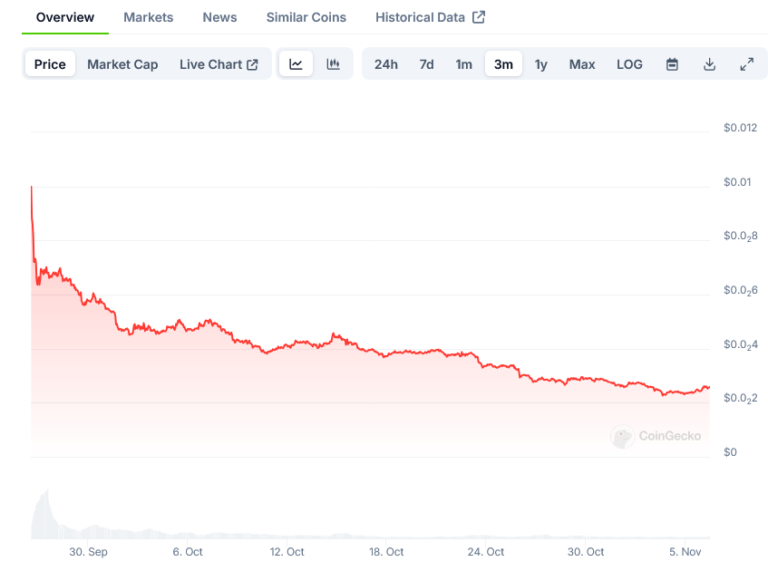The width and height of the screenshot is (768, 571).
Task: Set chart range to 24h
Action: pos(386,64)
